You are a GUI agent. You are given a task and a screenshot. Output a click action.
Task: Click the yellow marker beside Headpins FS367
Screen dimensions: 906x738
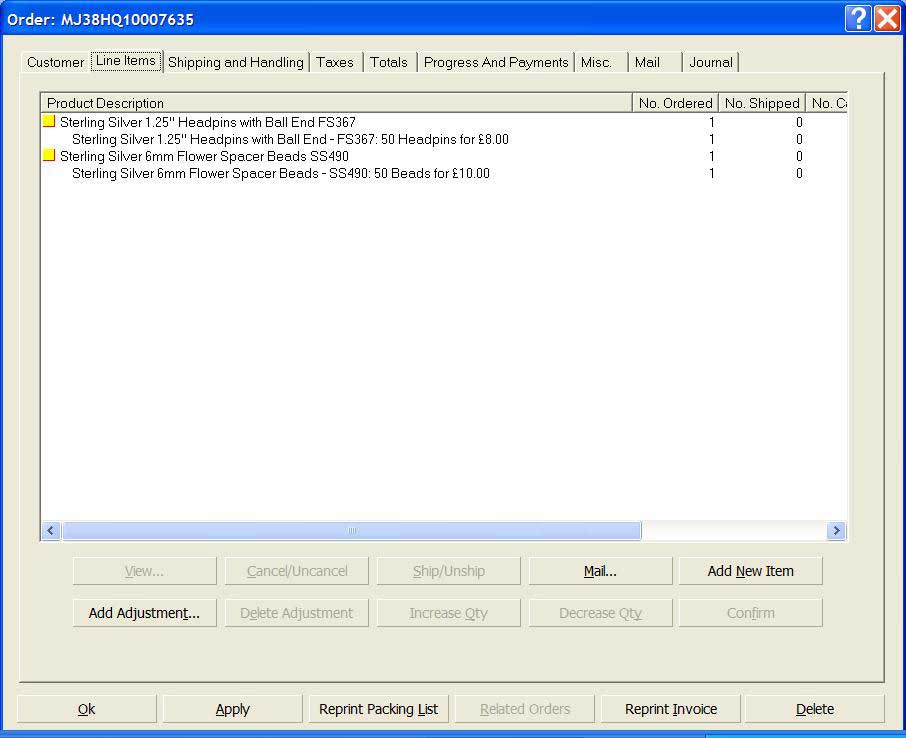tap(49, 122)
